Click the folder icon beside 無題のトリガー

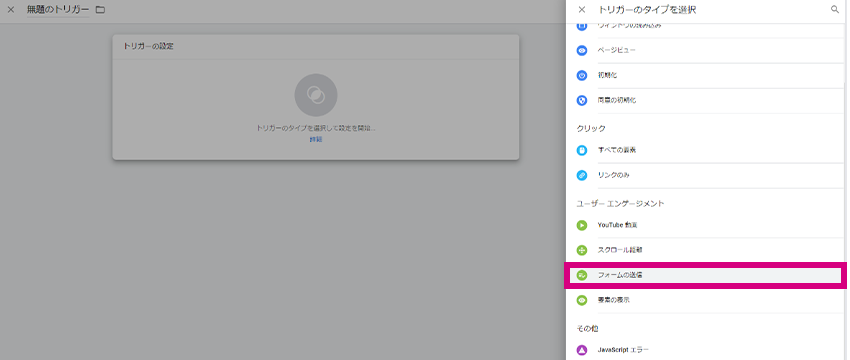point(100,10)
